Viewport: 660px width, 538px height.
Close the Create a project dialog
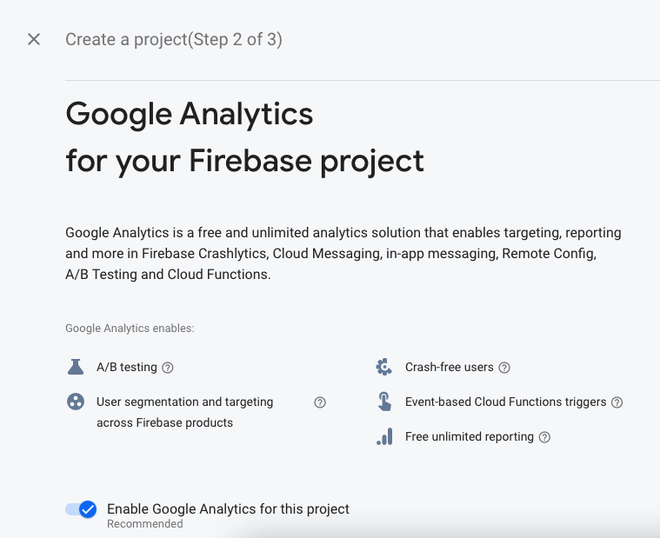34,39
